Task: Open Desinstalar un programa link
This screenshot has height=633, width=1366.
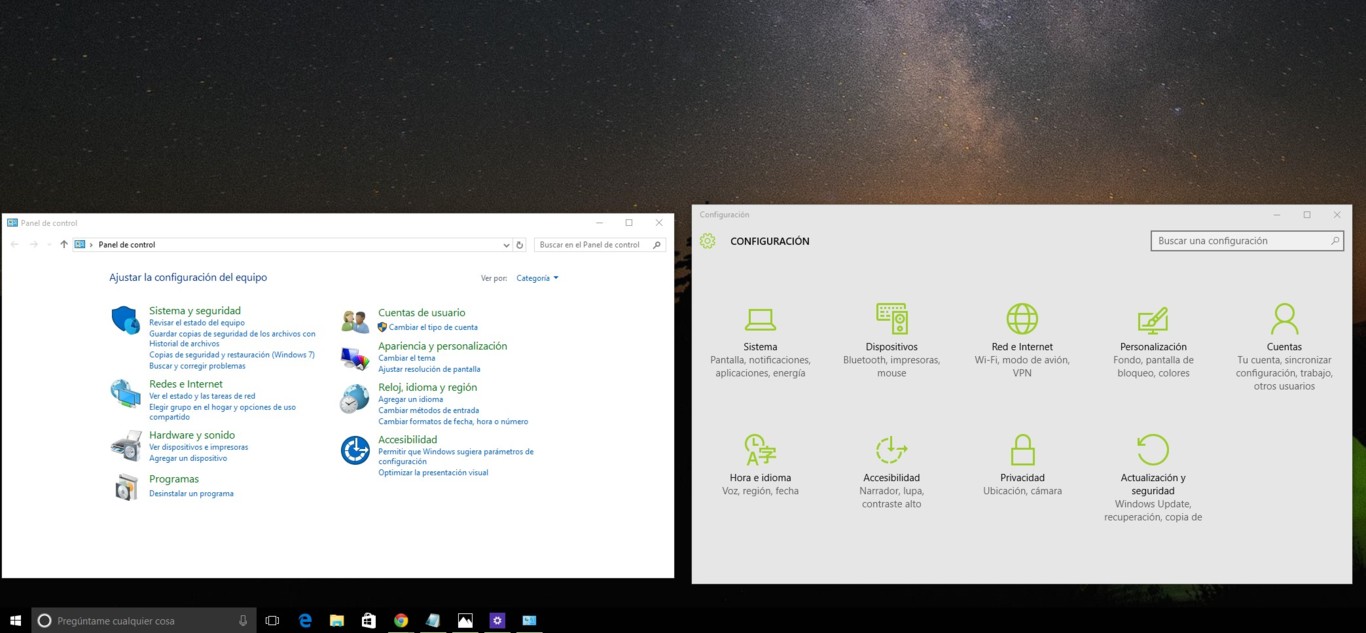Action: [x=191, y=493]
